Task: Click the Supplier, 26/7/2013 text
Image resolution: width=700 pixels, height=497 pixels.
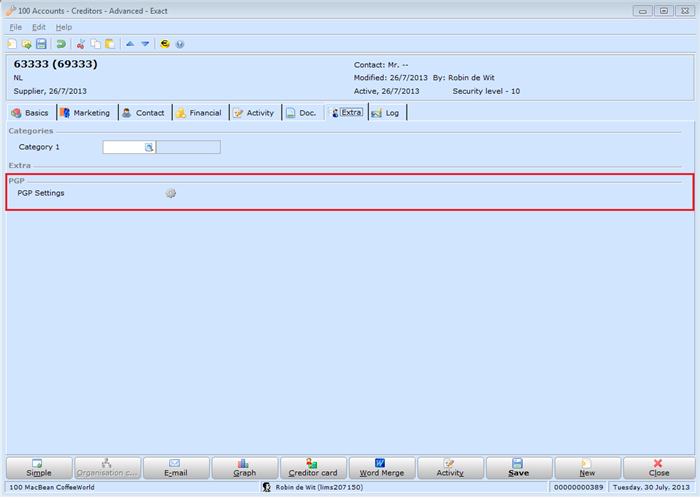Action: (x=50, y=91)
